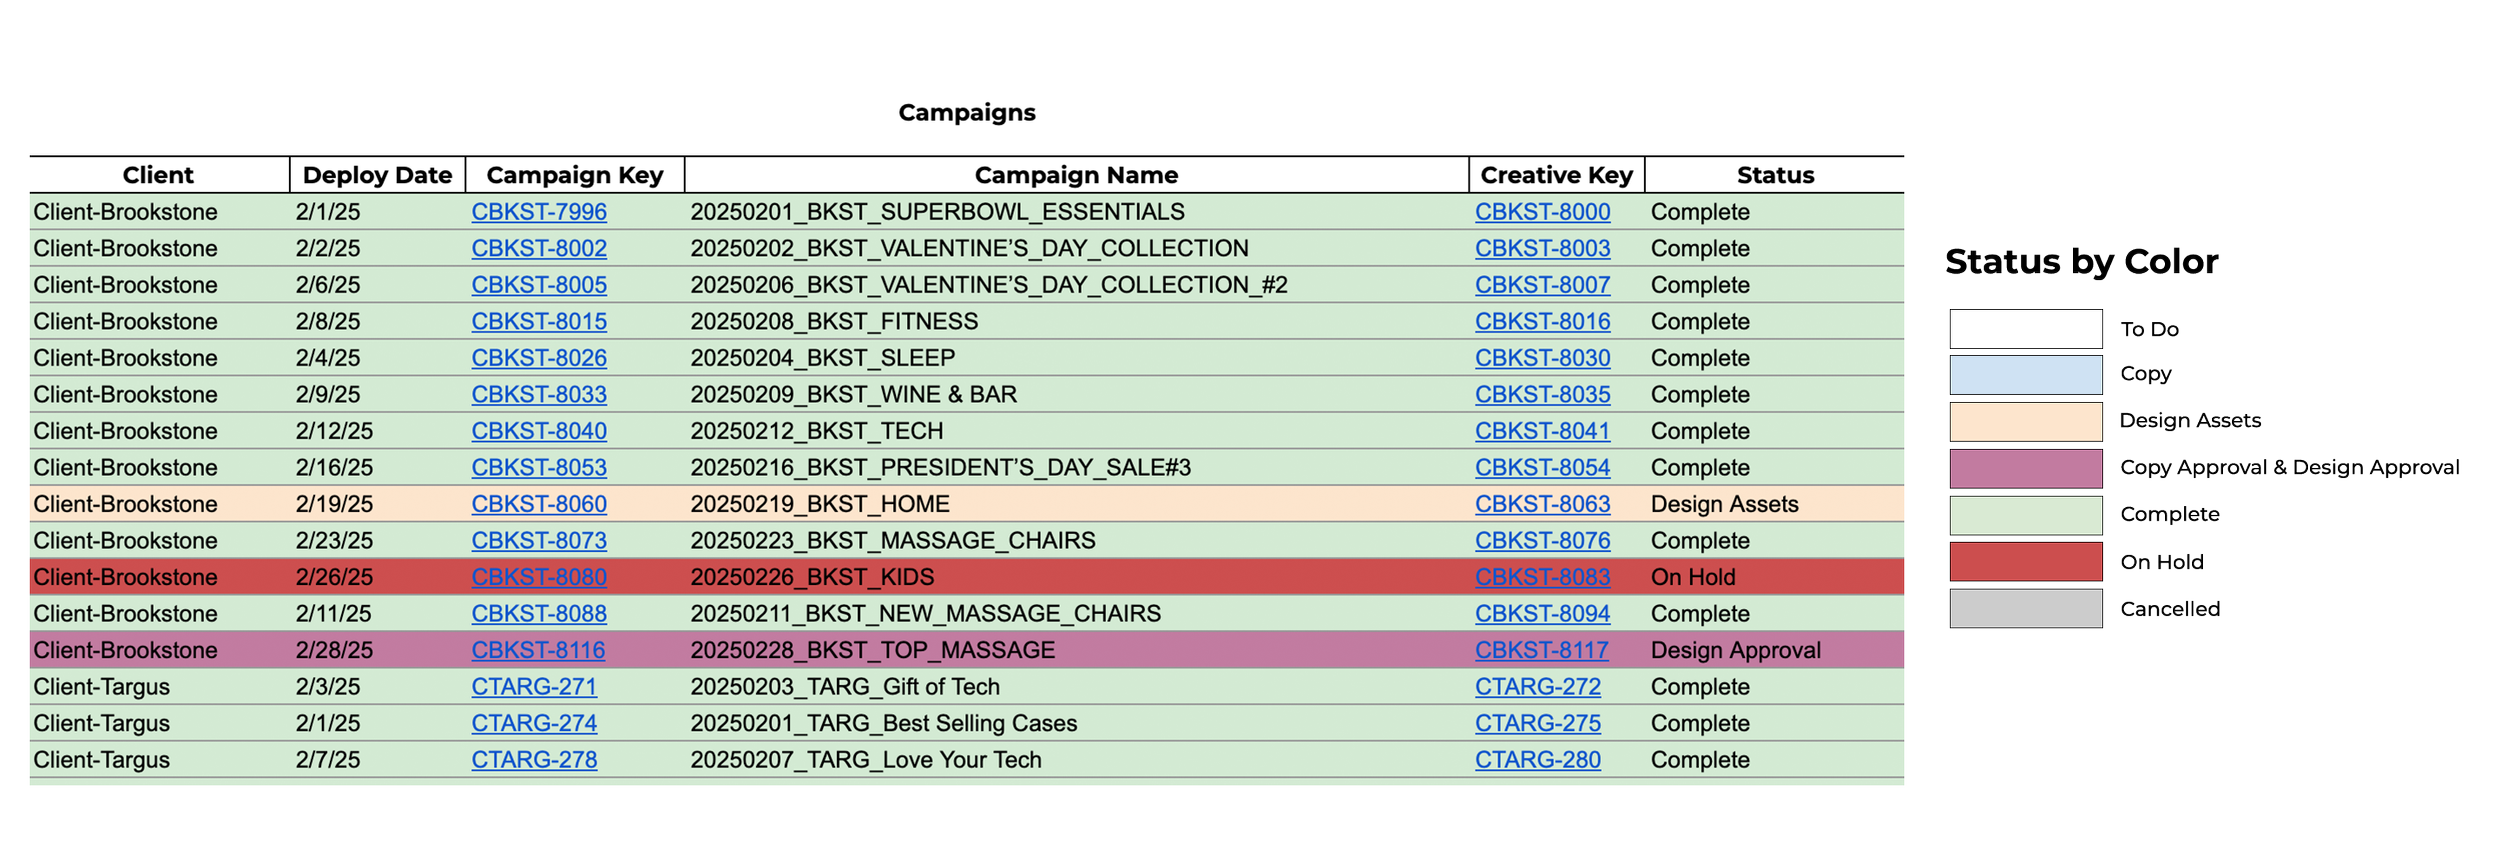Follow creative key link CBKST-8030

[1543, 358]
